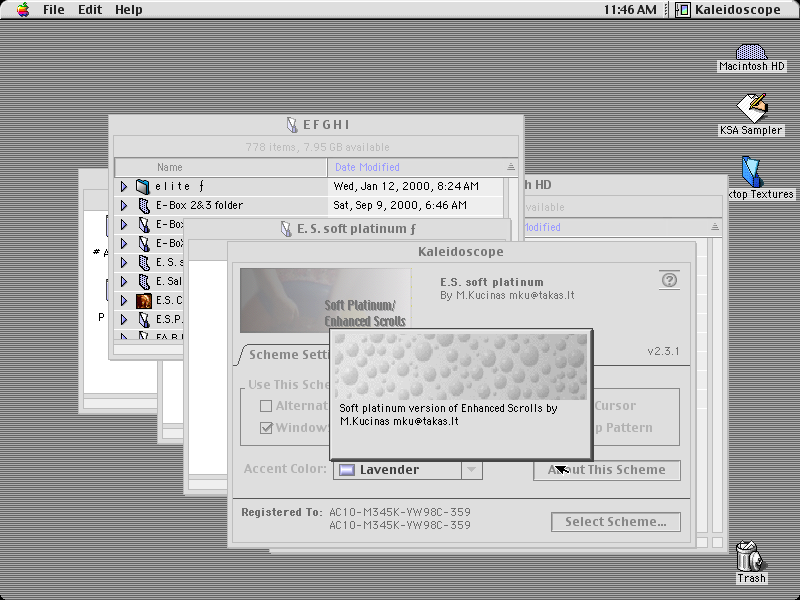Expand the E-Box 2&3 folder row
Viewport: 800px width, 600px height.
123,205
